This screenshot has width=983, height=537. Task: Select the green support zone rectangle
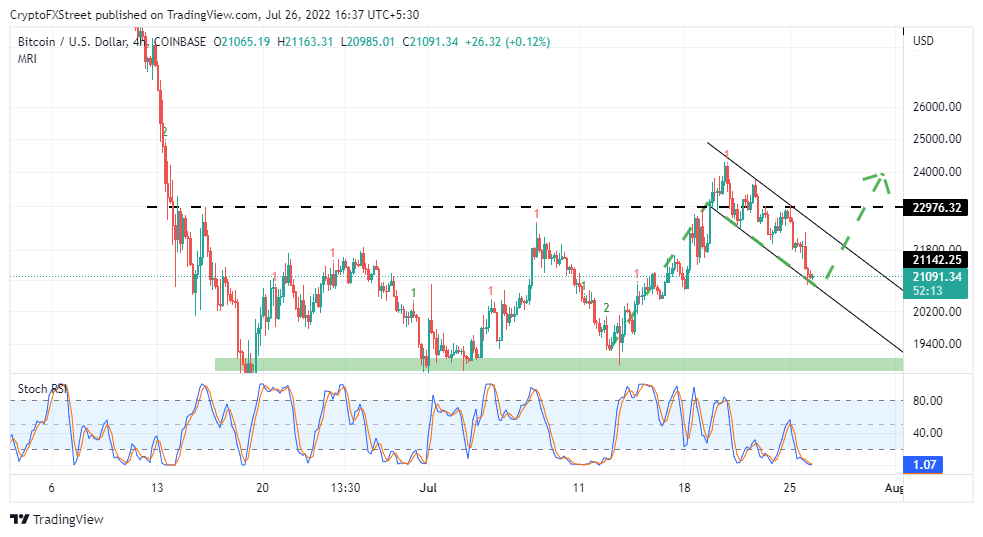coord(559,364)
